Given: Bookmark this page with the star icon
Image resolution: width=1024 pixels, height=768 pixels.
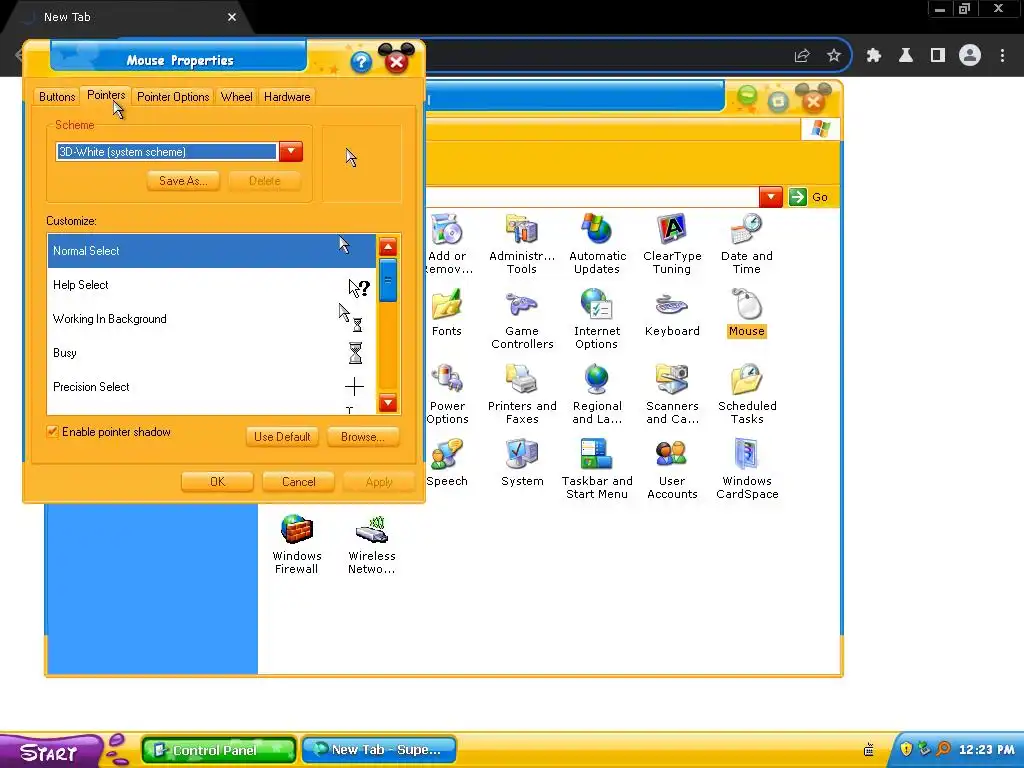Looking at the screenshot, I should click(834, 56).
